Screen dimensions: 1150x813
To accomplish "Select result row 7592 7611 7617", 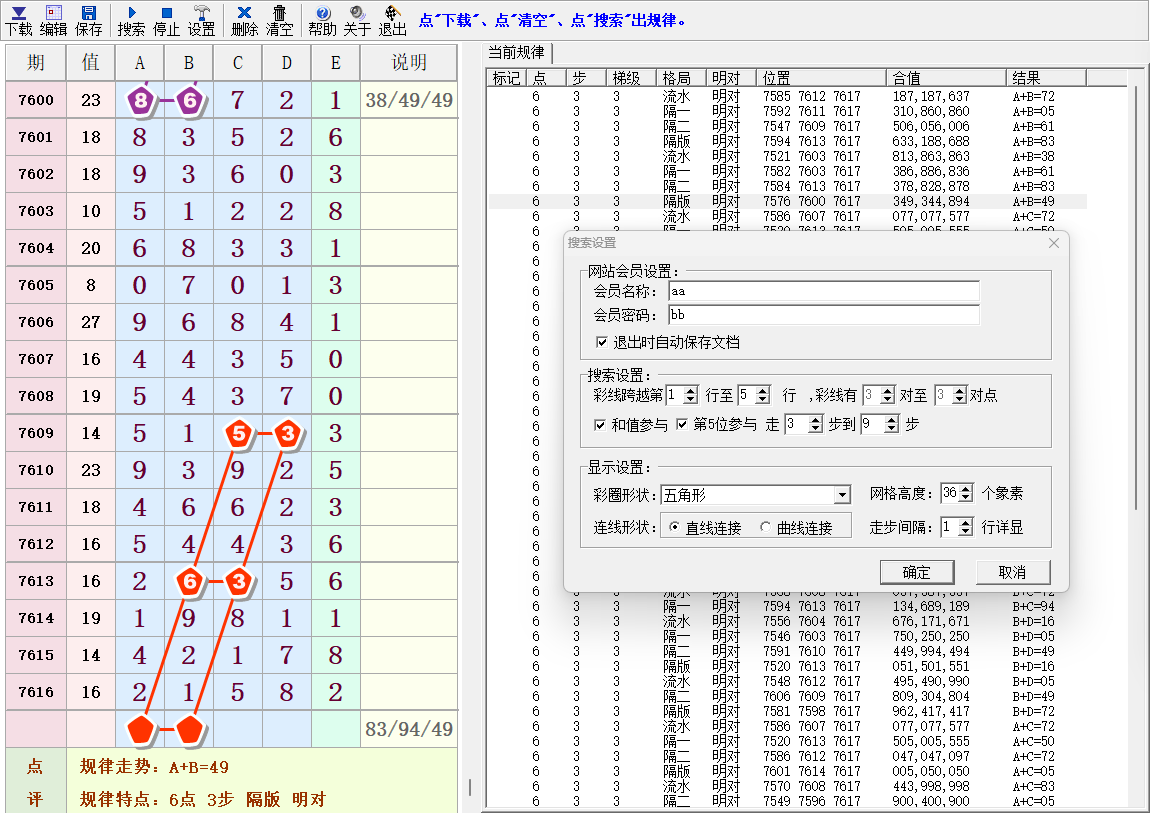I will (x=788, y=111).
